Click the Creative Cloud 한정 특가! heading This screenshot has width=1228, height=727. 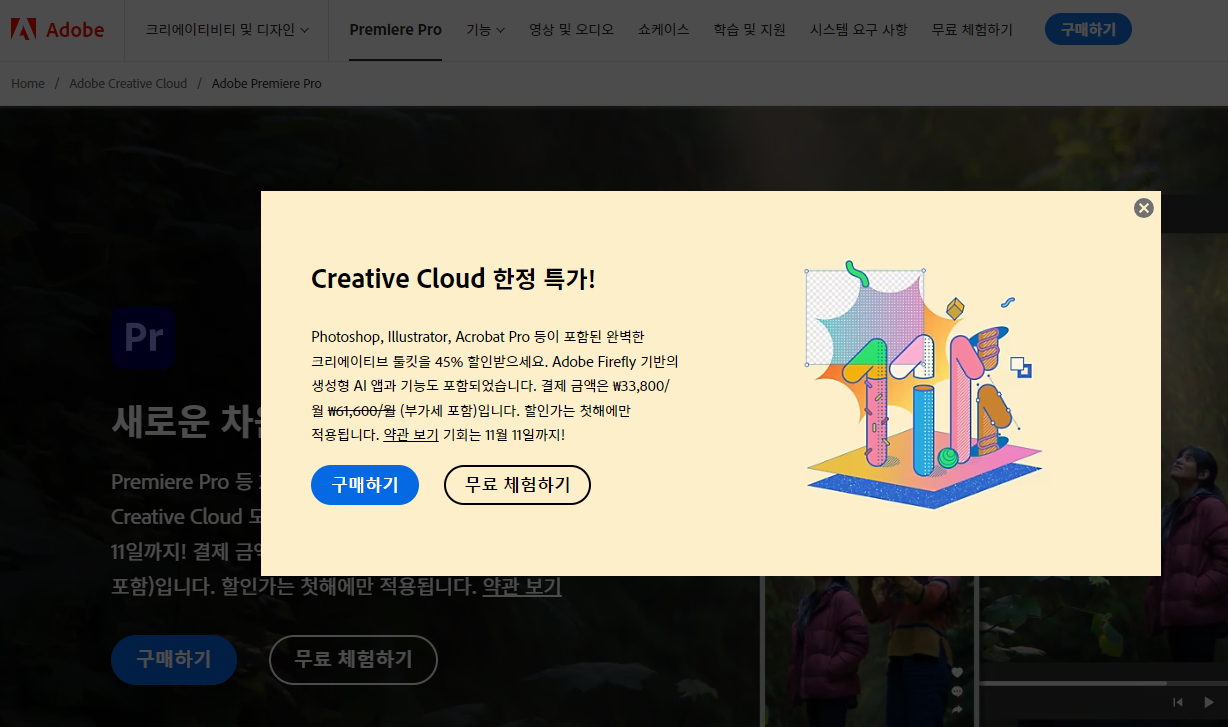pos(453,278)
